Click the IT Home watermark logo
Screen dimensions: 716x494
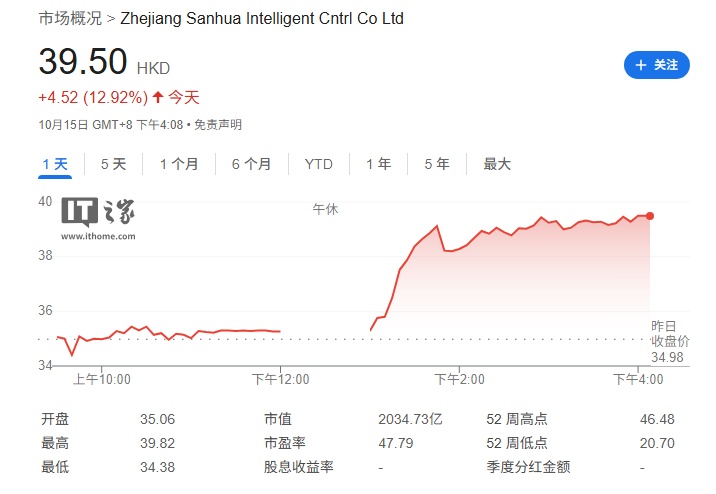click(97, 212)
